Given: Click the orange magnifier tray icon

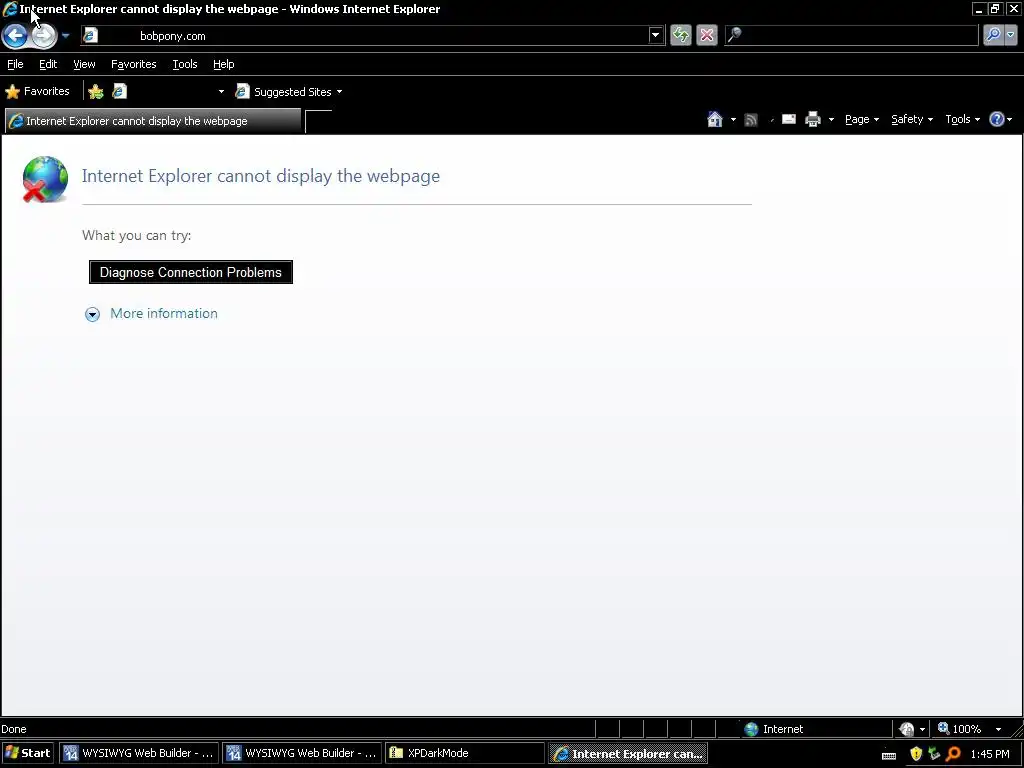Looking at the screenshot, I should (953, 754).
